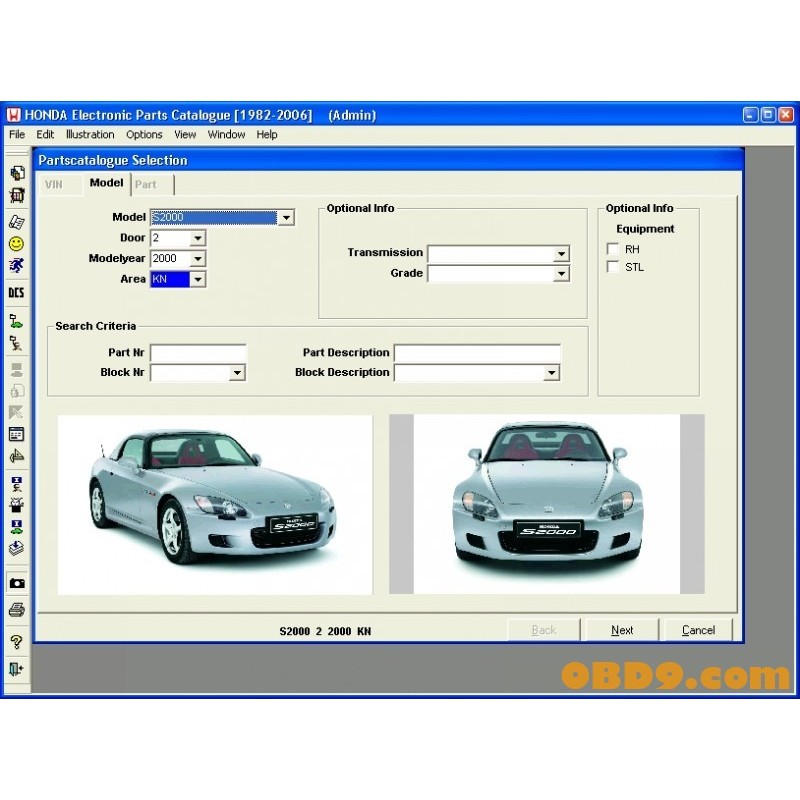800x800 pixels.
Task: Enable the STL equipment checkbox
Action: coord(613,267)
